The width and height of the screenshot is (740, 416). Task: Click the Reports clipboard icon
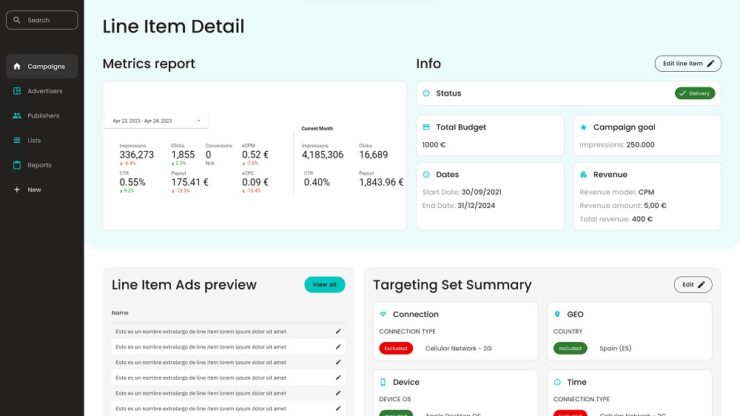click(x=17, y=165)
